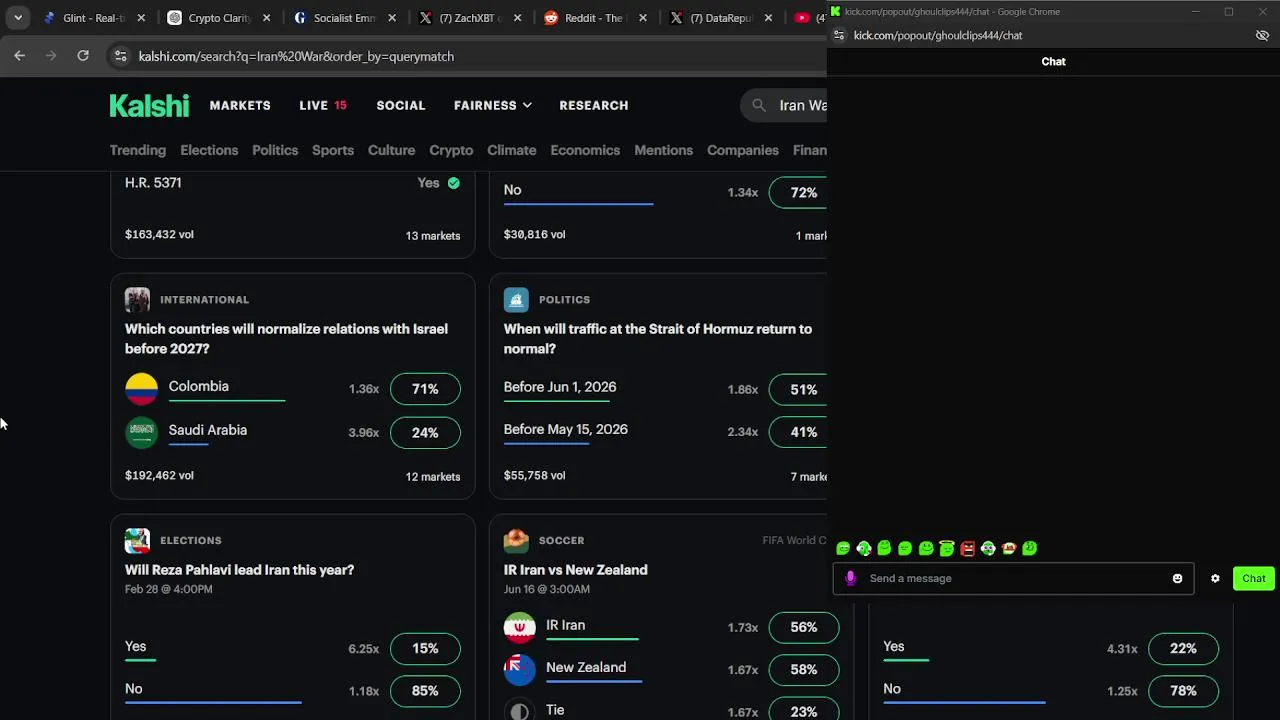Open the emoji picker in Kick chat

[1177, 578]
